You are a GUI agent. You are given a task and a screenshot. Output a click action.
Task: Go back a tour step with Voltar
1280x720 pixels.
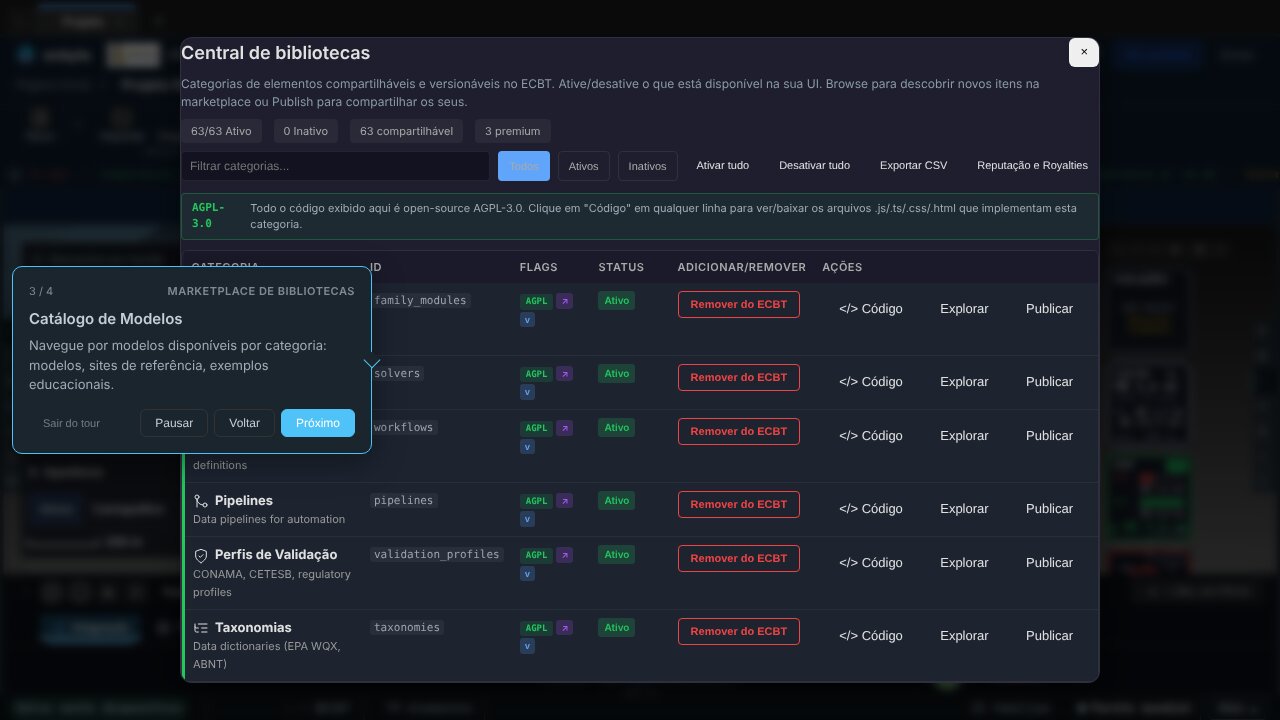244,423
